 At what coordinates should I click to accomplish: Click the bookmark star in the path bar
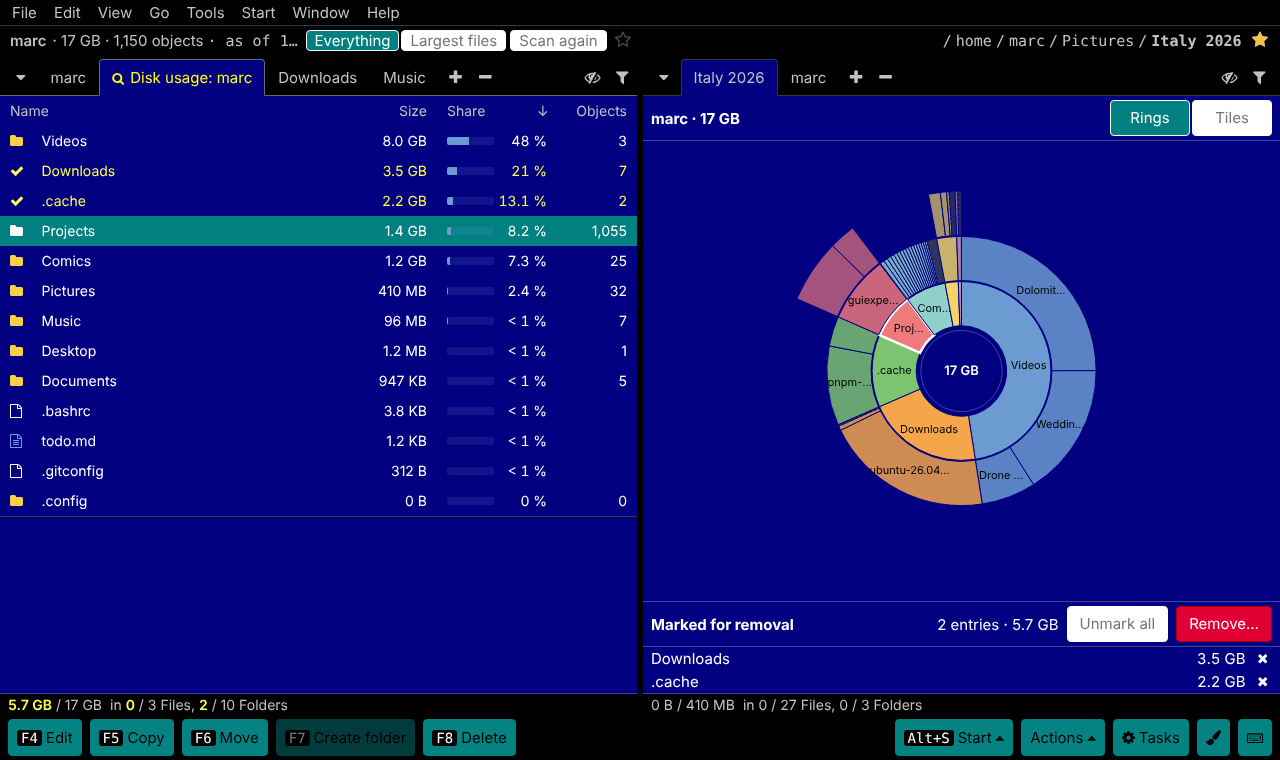[x=1260, y=41]
